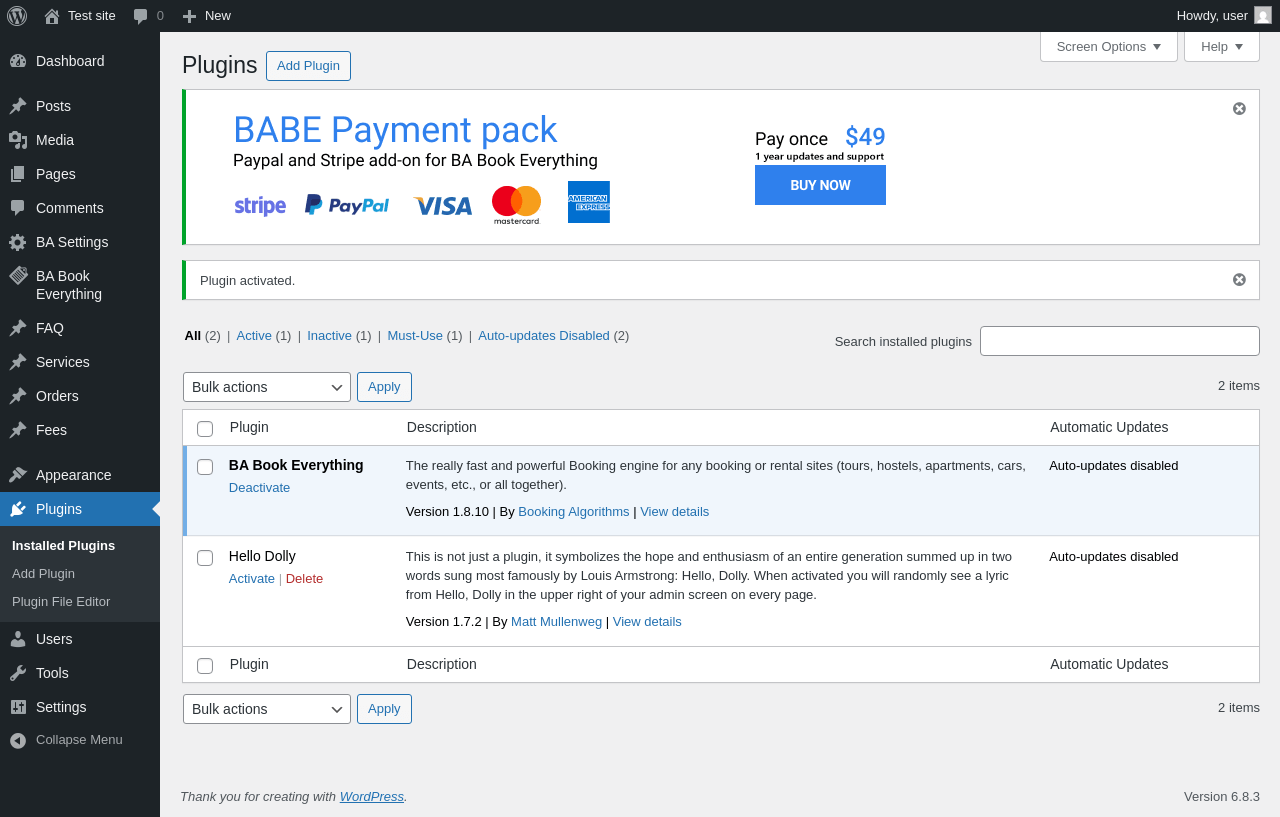Filter plugins by Inactive
This screenshot has width=1280, height=817.
click(x=329, y=336)
